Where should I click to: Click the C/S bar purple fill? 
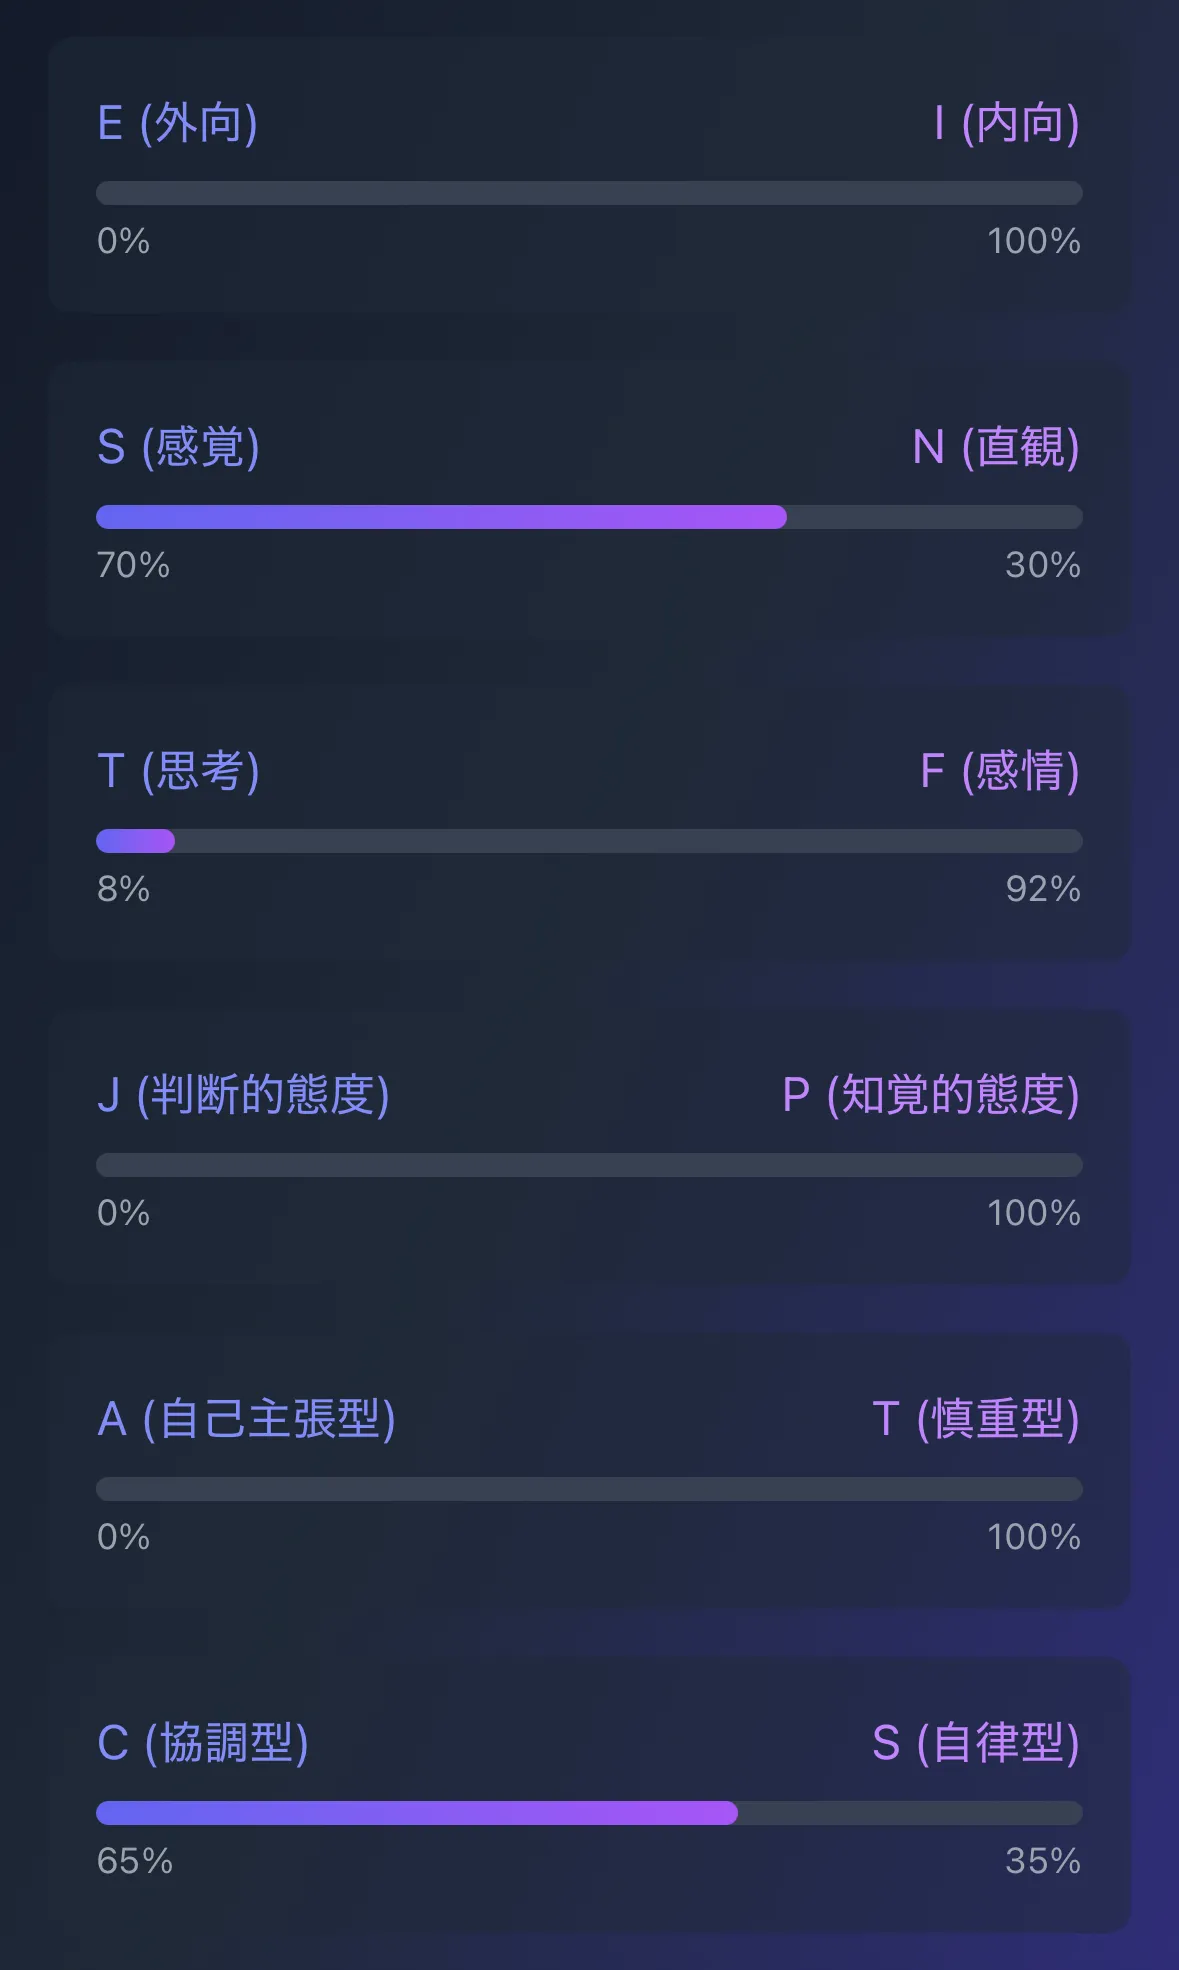tap(417, 1813)
